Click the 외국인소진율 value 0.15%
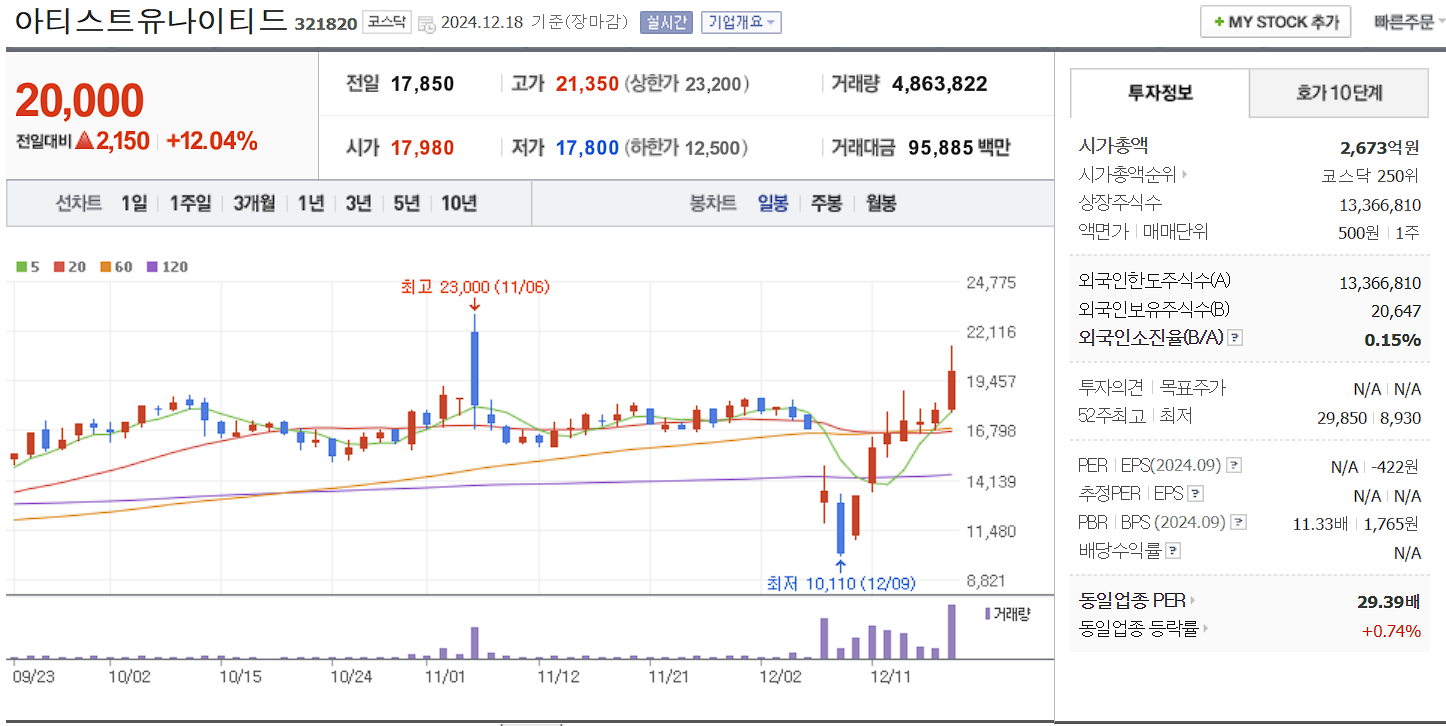The height and width of the screenshot is (726, 1446). [1392, 340]
